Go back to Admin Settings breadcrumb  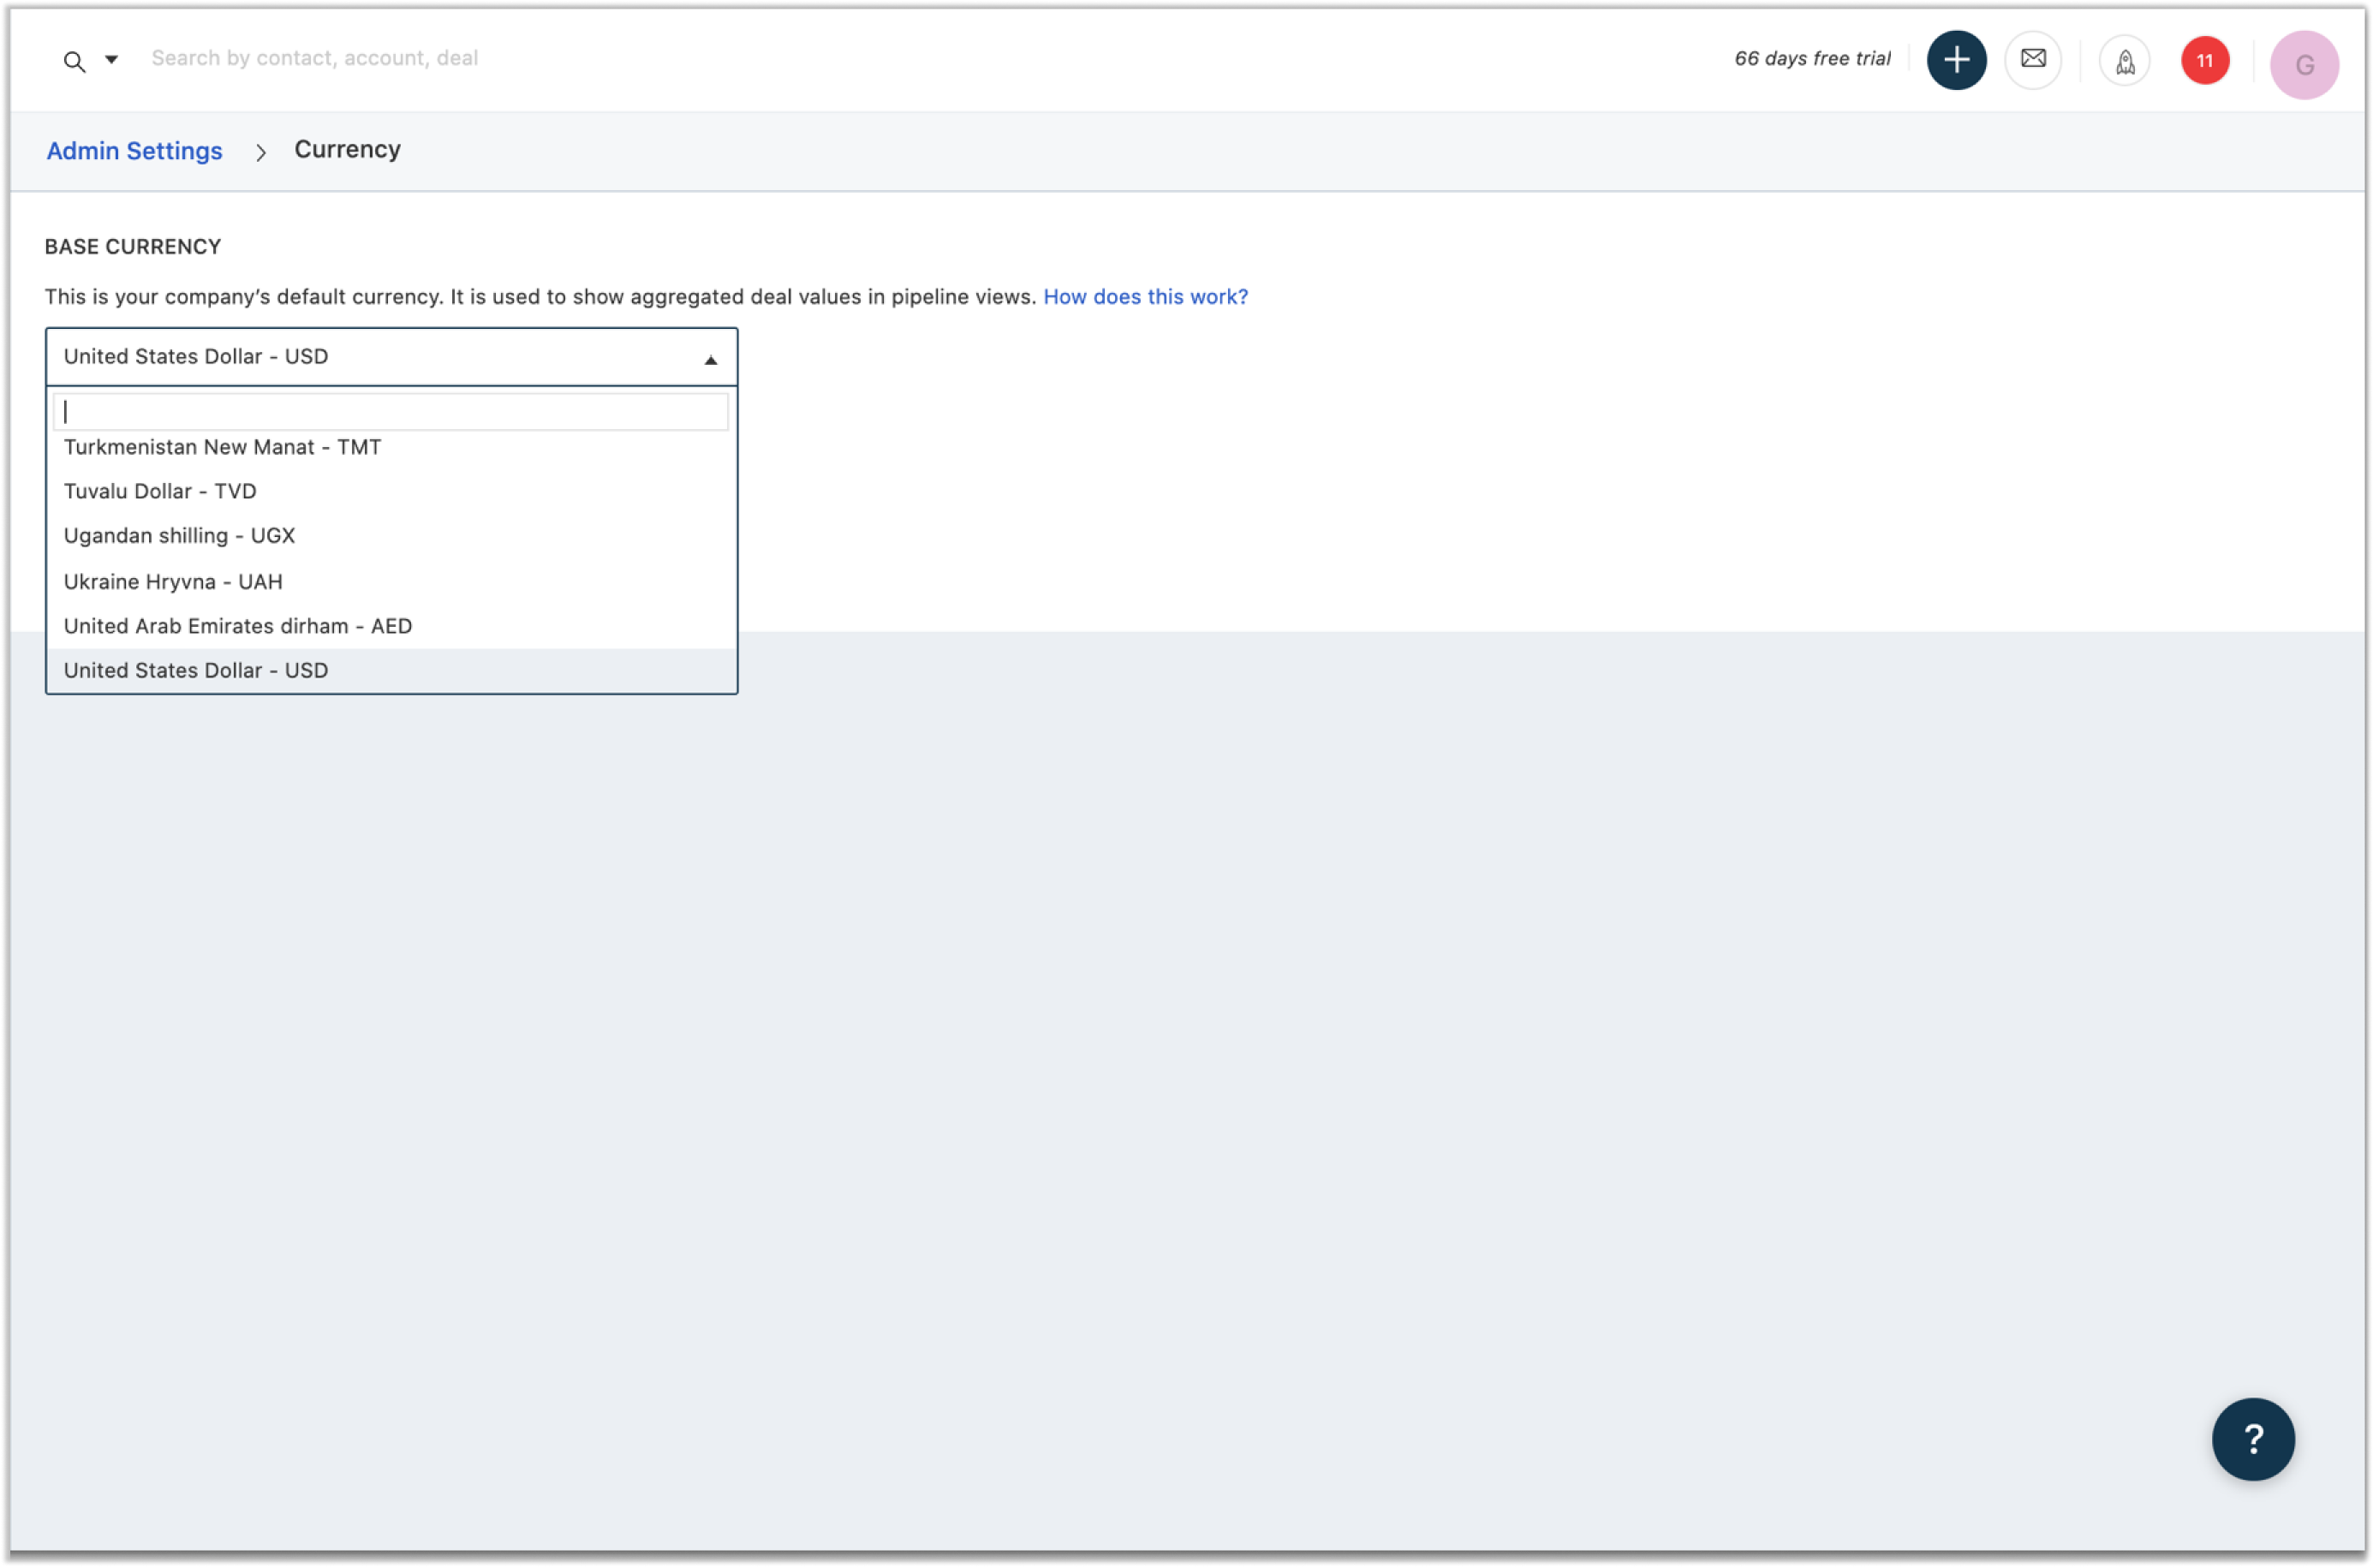134,151
